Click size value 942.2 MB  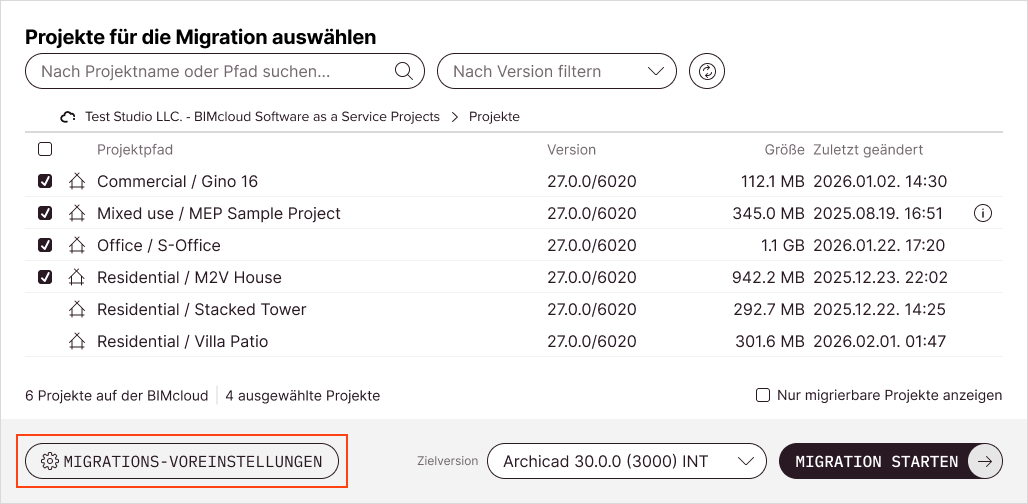click(768, 277)
